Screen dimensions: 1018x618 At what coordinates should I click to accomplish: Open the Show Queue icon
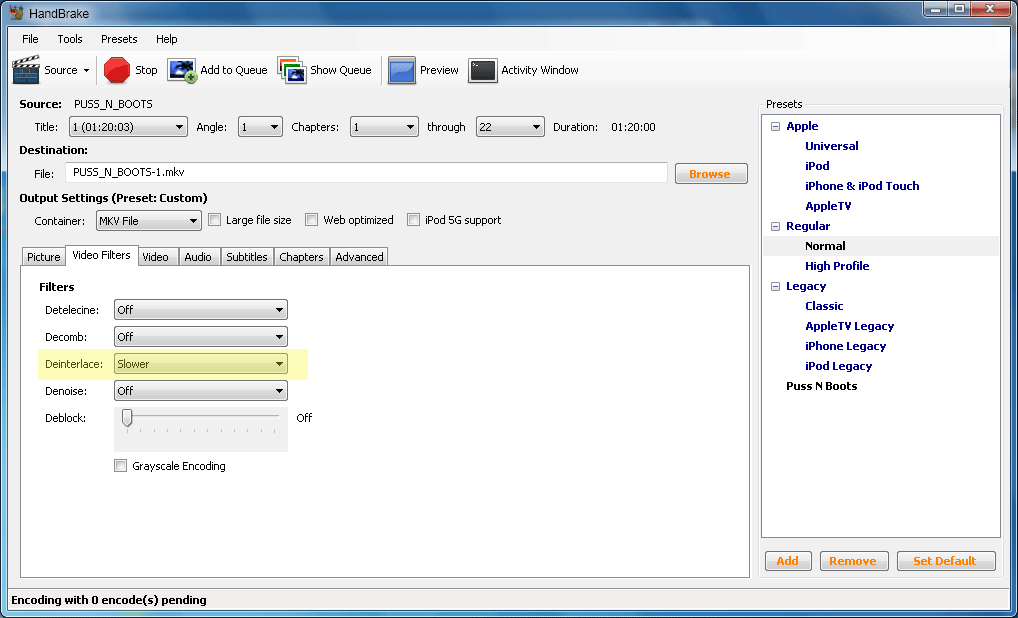291,70
